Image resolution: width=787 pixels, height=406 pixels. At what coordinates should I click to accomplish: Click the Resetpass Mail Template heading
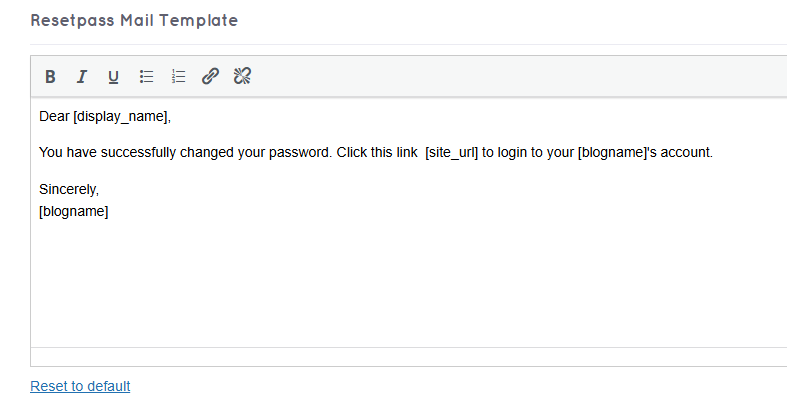point(134,20)
